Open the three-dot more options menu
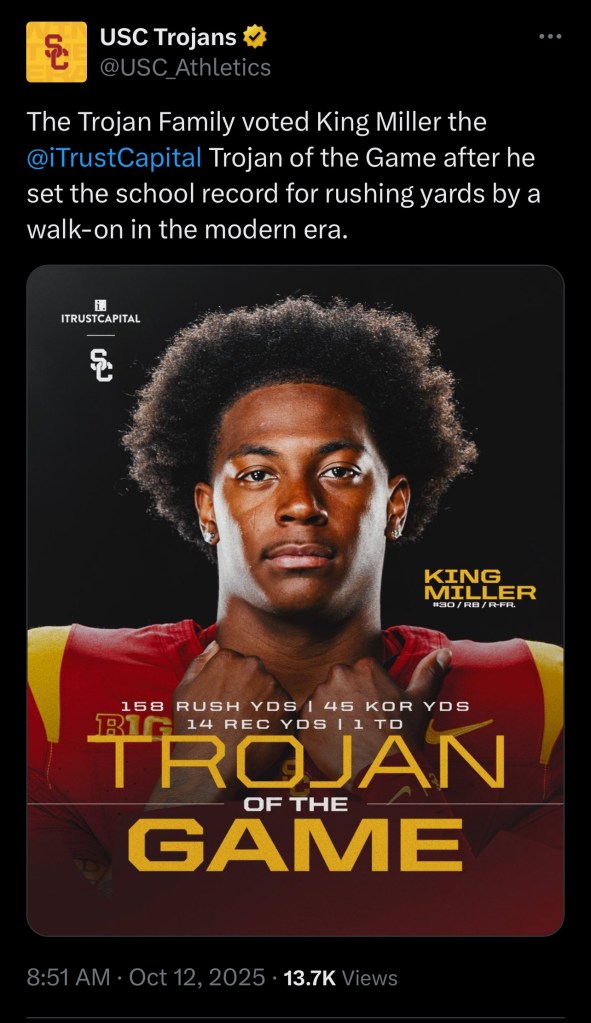The width and height of the screenshot is (591, 1023). point(550,37)
